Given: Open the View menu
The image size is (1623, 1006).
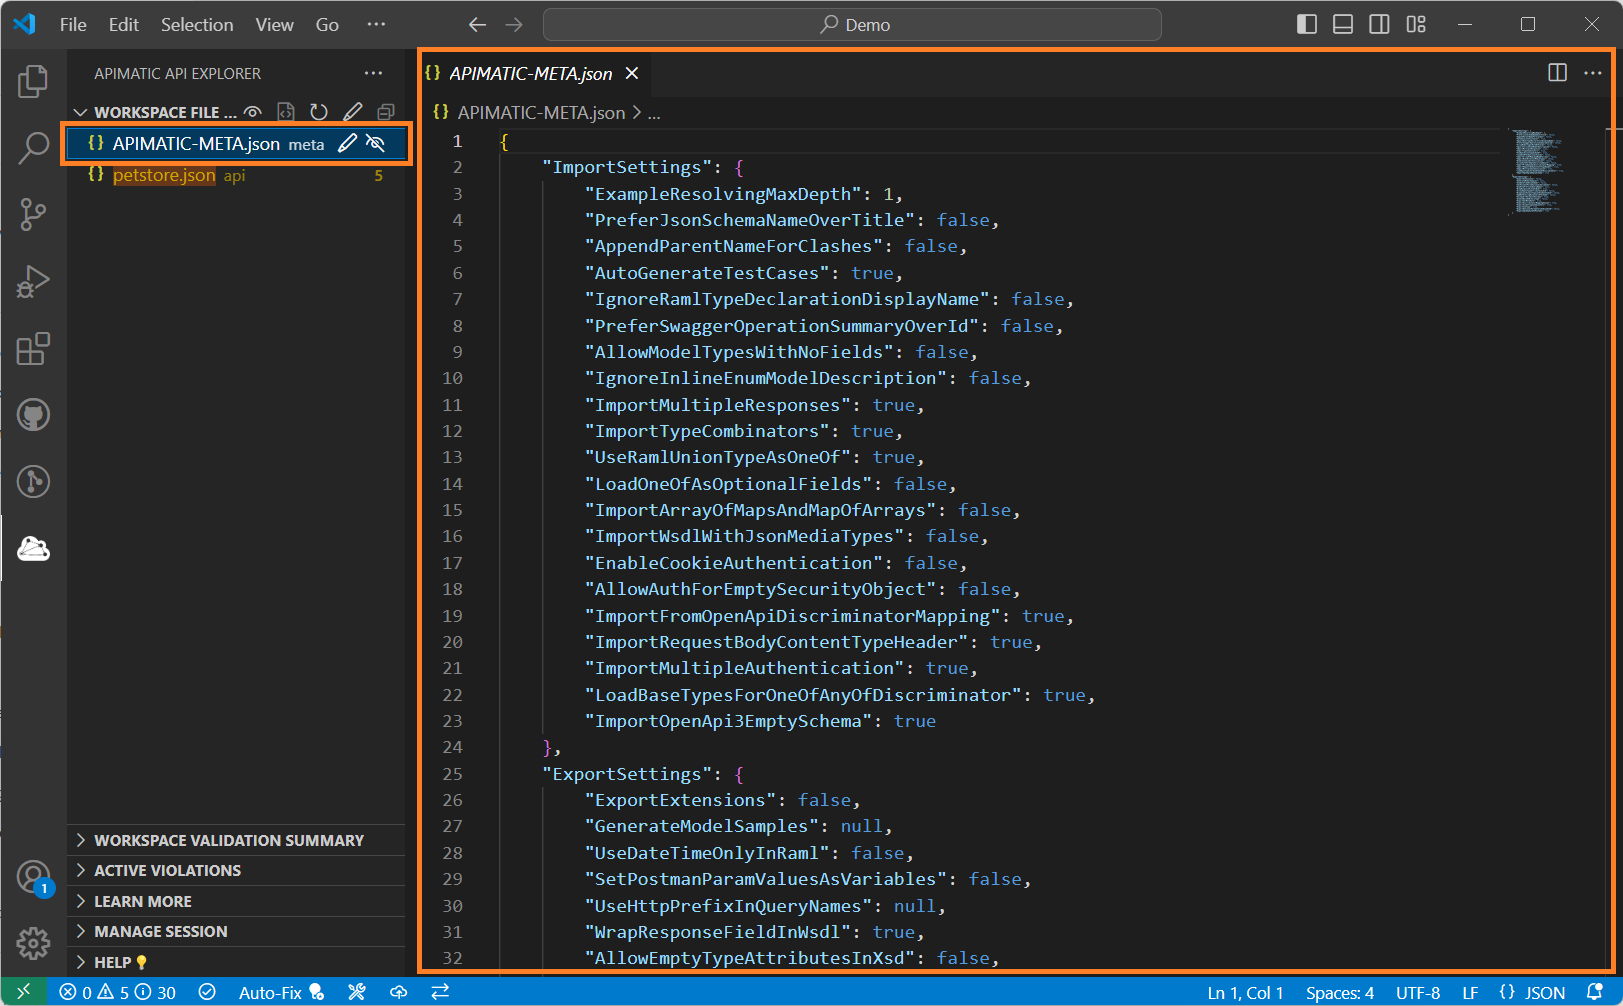Looking at the screenshot, I should [274, 25].
